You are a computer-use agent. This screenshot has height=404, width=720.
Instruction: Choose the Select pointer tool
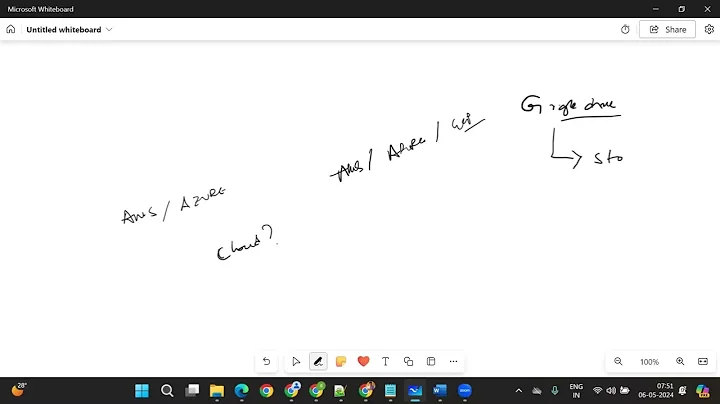tap(296, 362)
